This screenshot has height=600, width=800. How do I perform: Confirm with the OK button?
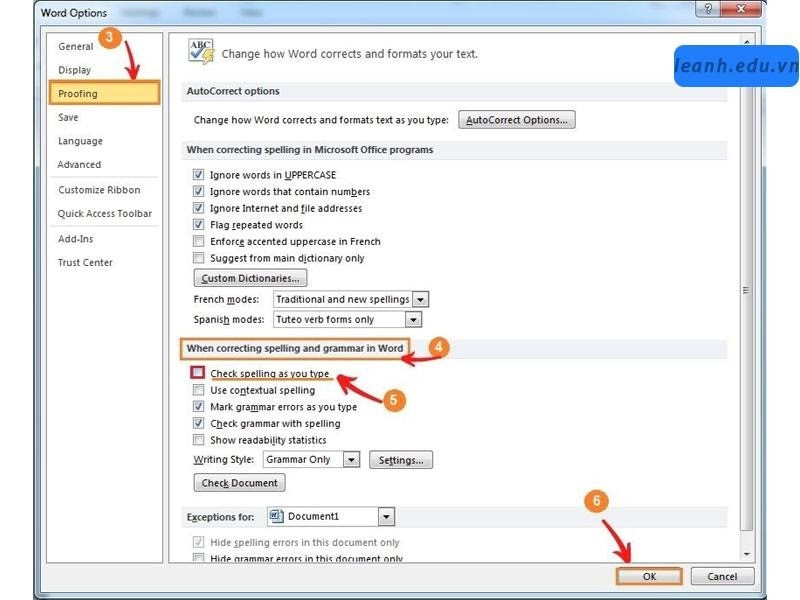pos(649,576)
